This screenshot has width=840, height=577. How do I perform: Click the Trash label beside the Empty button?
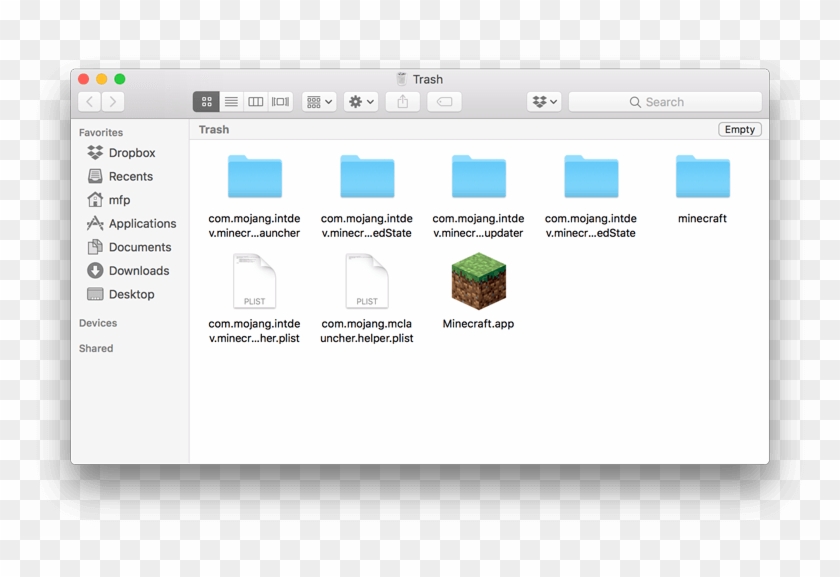[x=214, y=130]
